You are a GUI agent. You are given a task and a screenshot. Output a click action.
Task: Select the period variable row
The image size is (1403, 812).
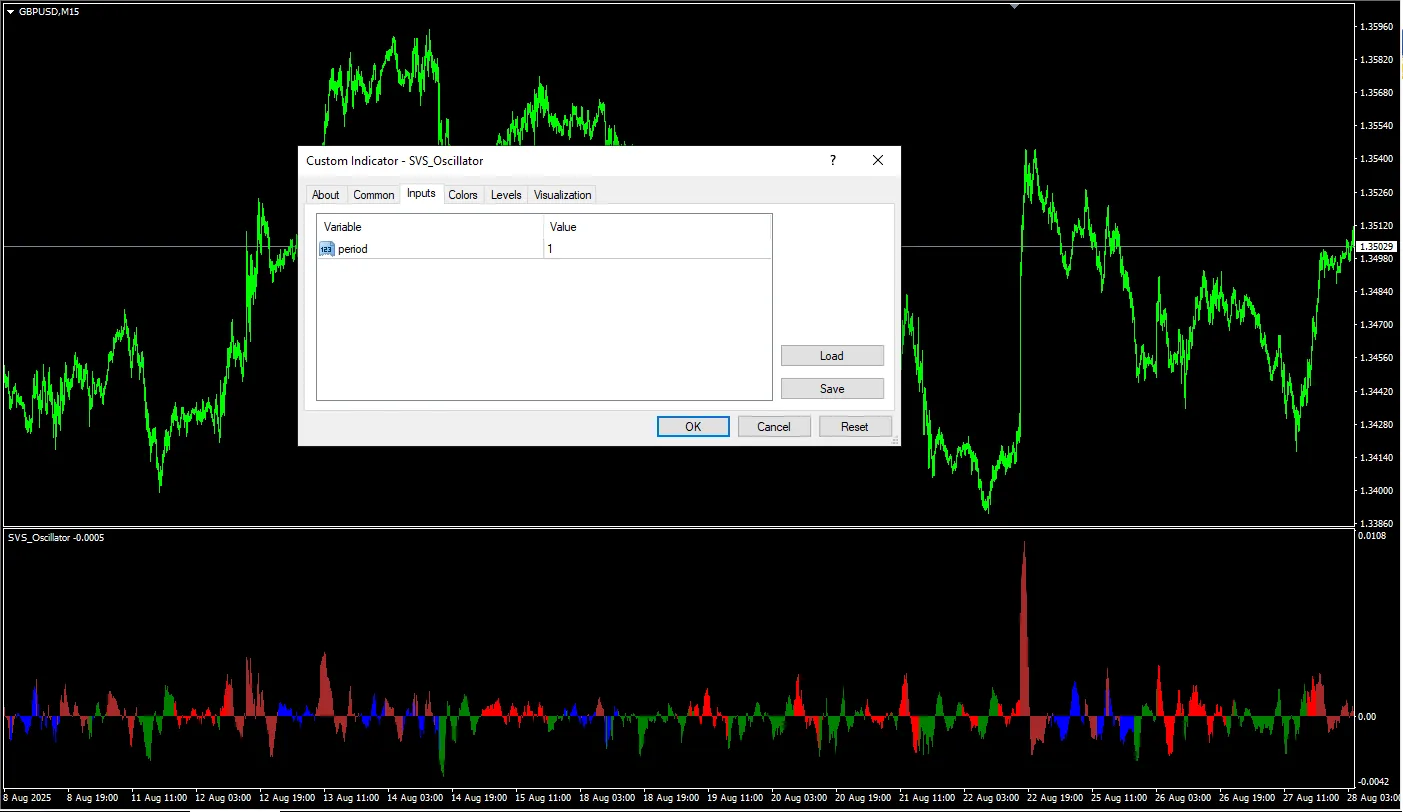[544, 249]
